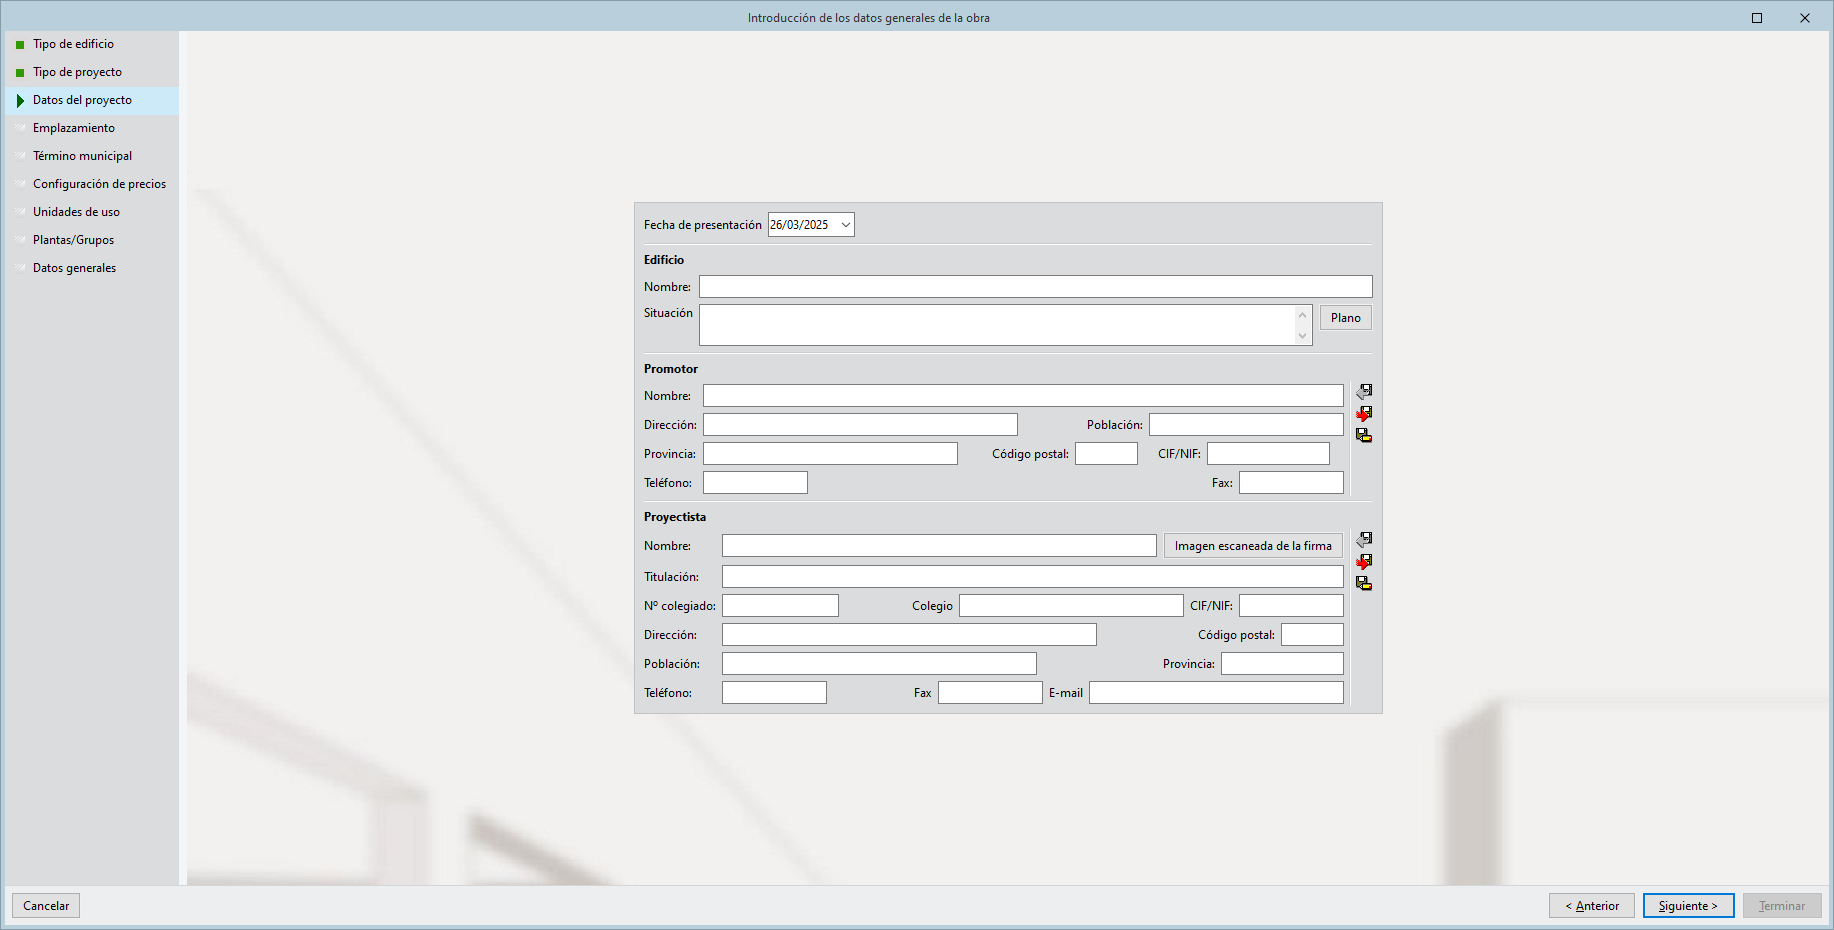Click Imagen escaneada de la firma button

tap(1253, 546)
